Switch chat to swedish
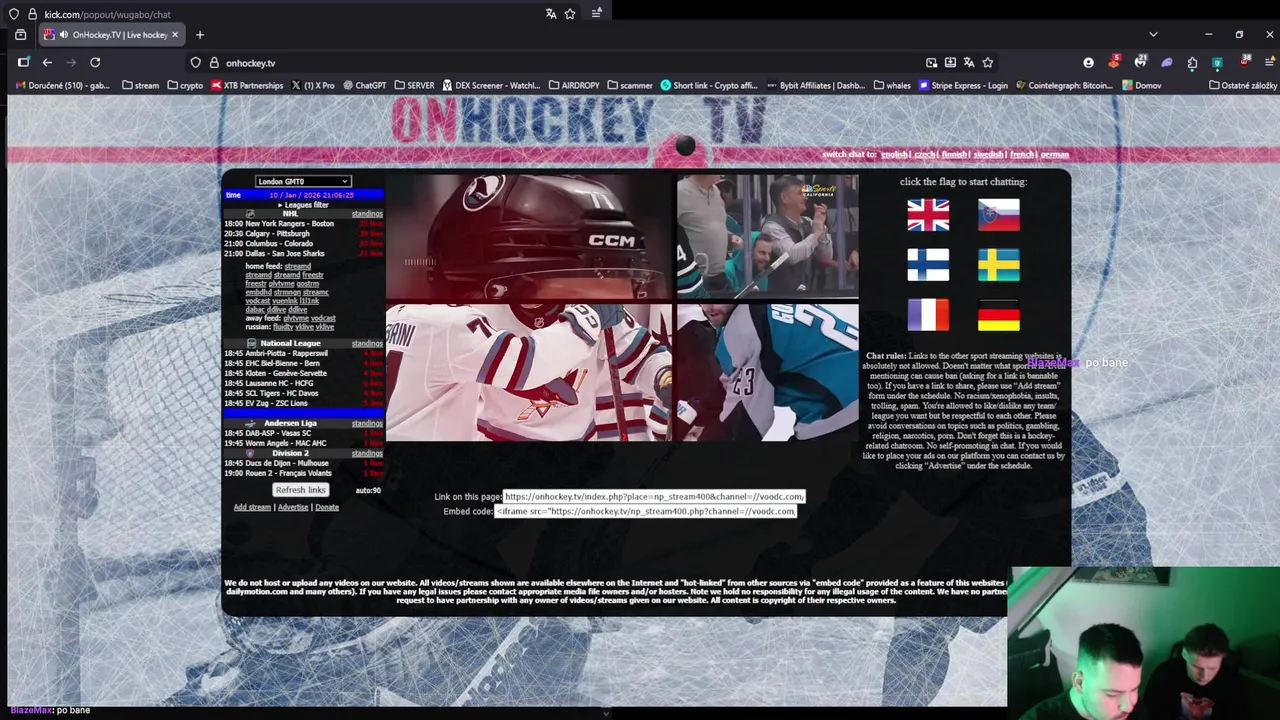1280x720 pixels. pos(988,154)
